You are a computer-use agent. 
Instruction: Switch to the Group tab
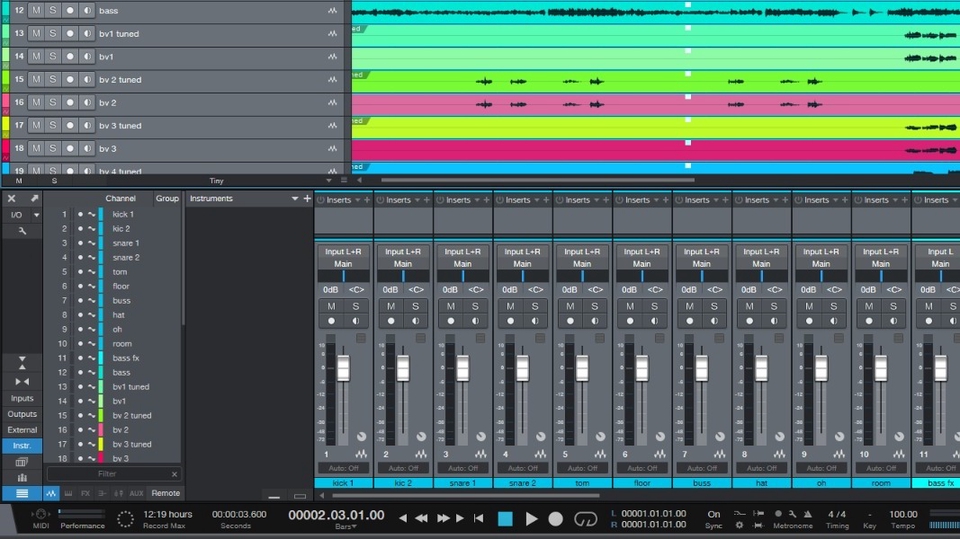(167, 198)
